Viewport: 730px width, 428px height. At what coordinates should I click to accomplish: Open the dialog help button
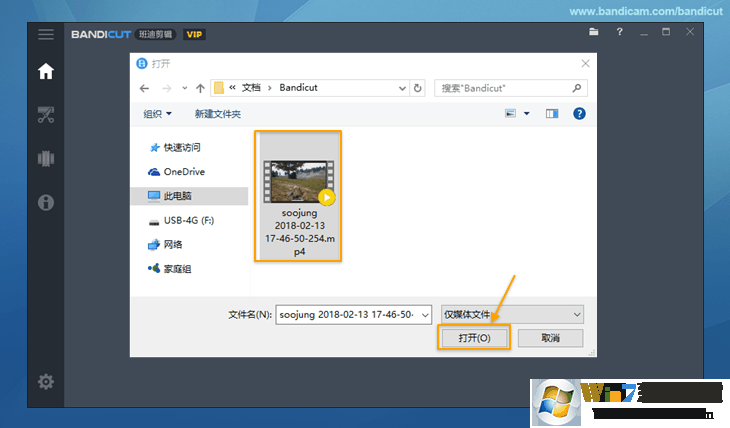tap(579, 114)
